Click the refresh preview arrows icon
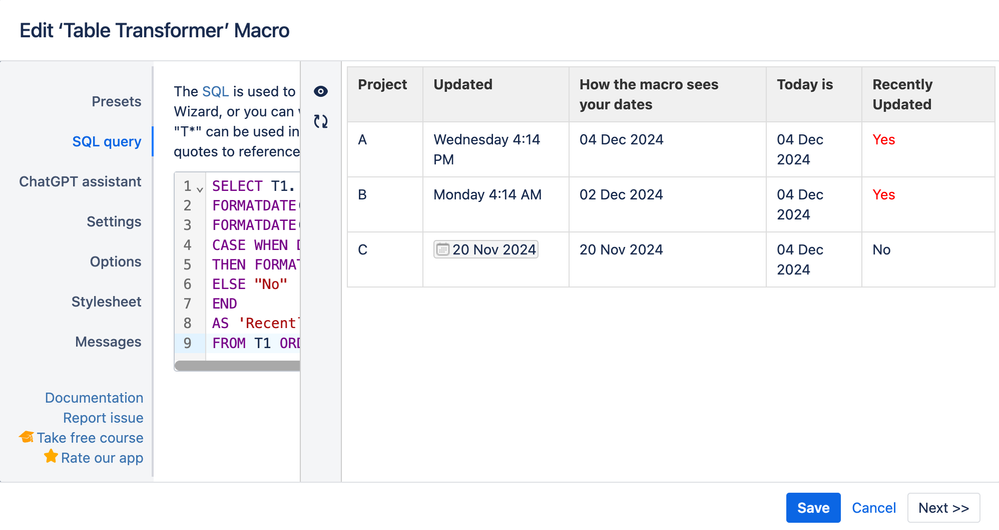This screenshot has width=999, height=530. 321,122
